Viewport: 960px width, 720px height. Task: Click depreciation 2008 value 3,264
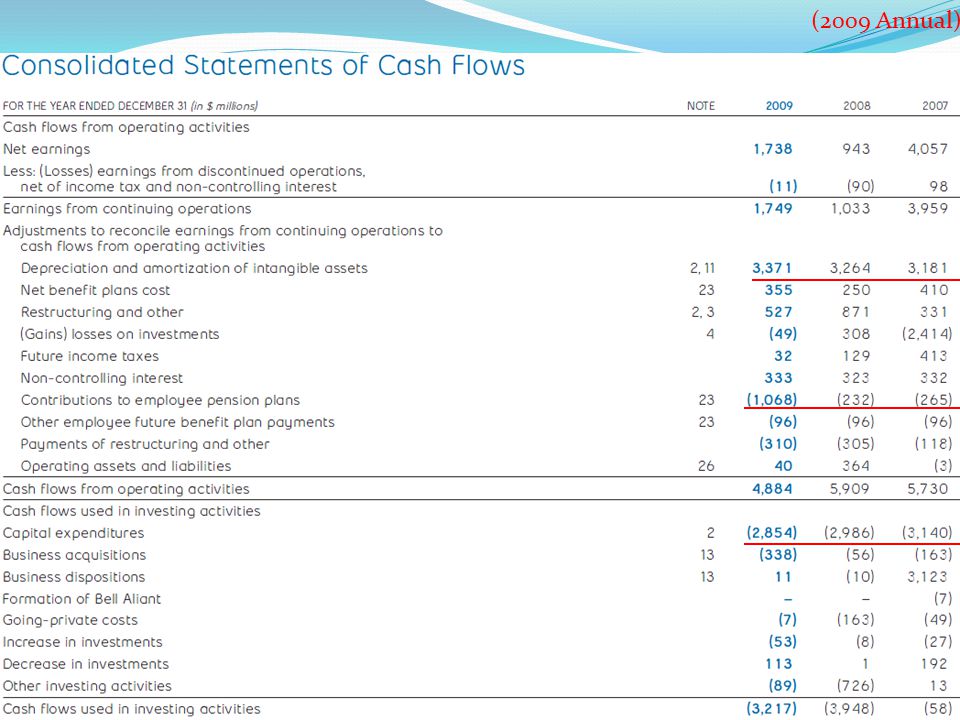click(850, 268)
